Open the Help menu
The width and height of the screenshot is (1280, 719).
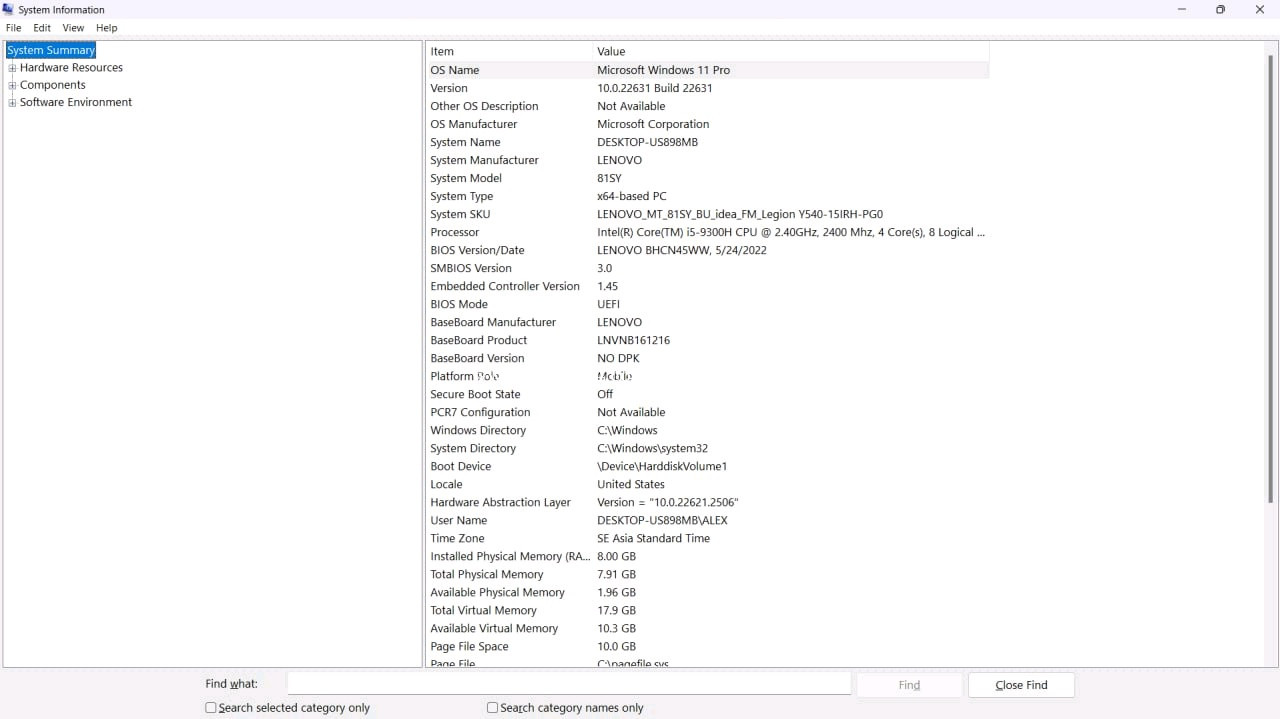tap(106, 28)
